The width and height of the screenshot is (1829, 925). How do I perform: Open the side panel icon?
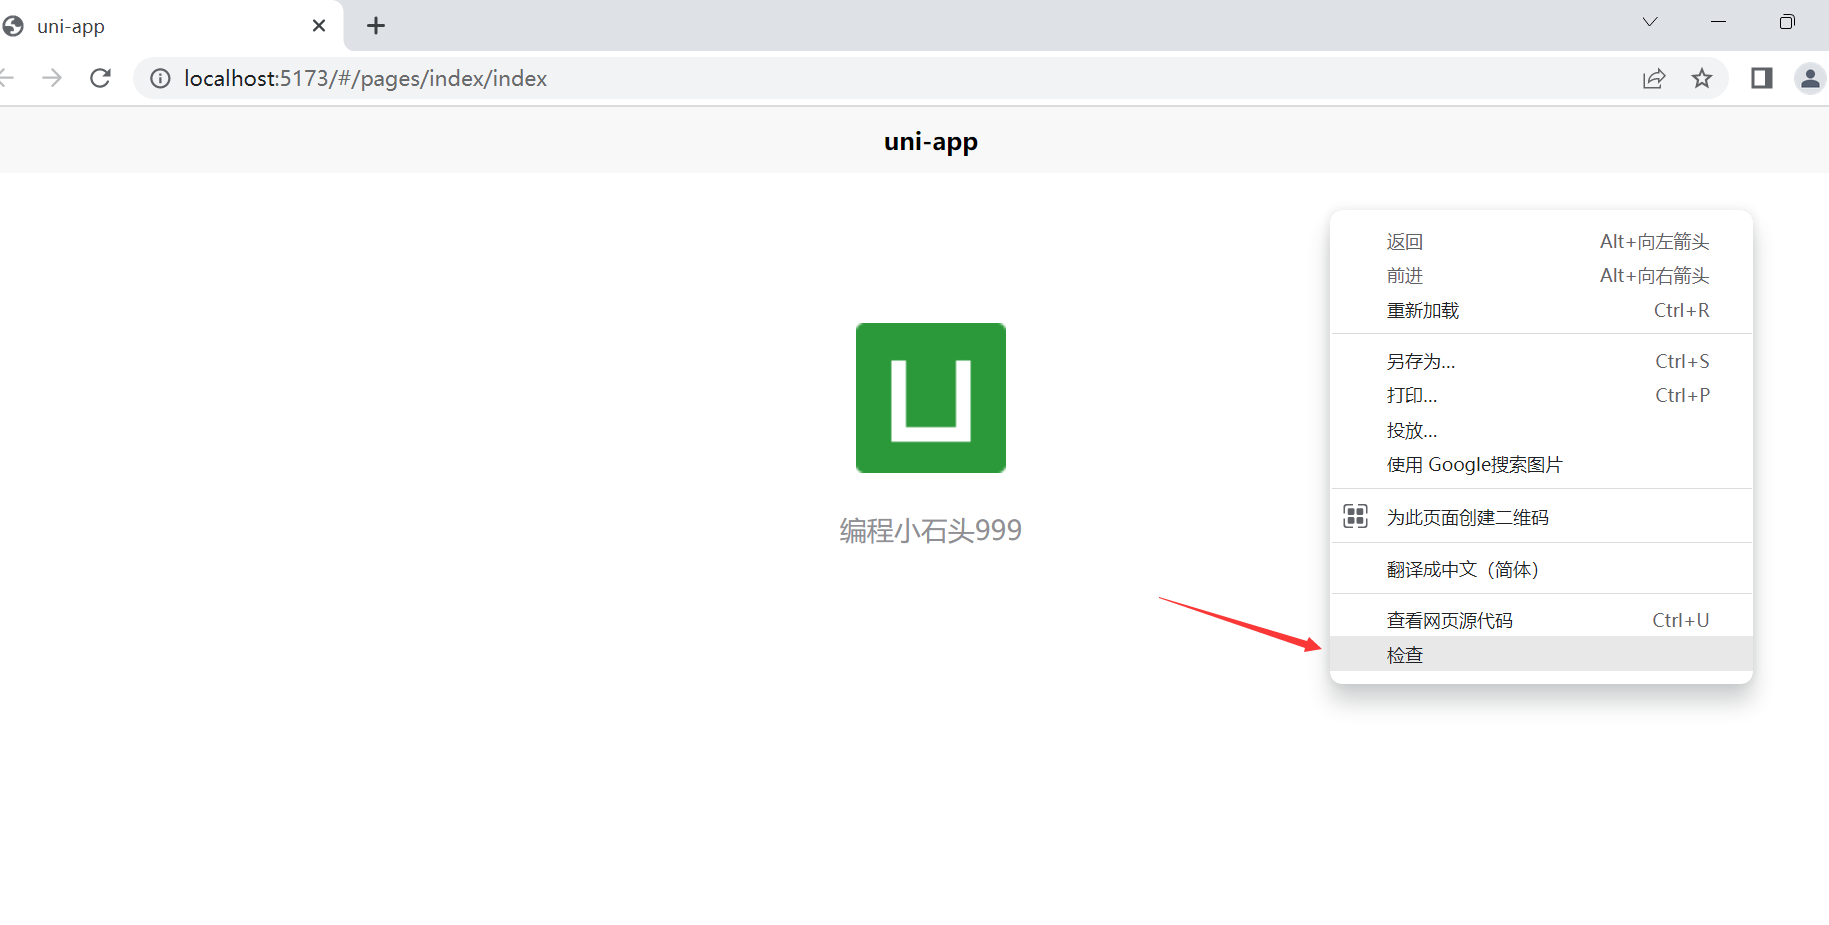point(1762,78)
